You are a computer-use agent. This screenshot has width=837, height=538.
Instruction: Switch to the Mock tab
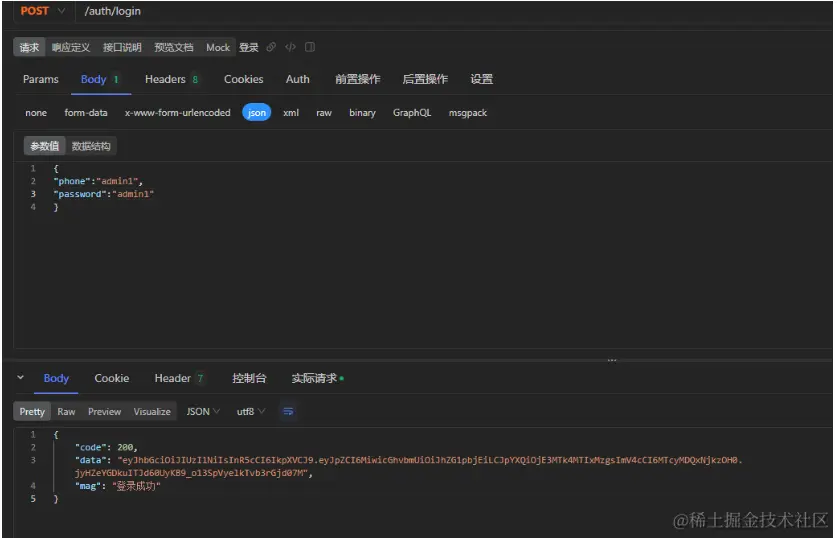pos(218,47)
